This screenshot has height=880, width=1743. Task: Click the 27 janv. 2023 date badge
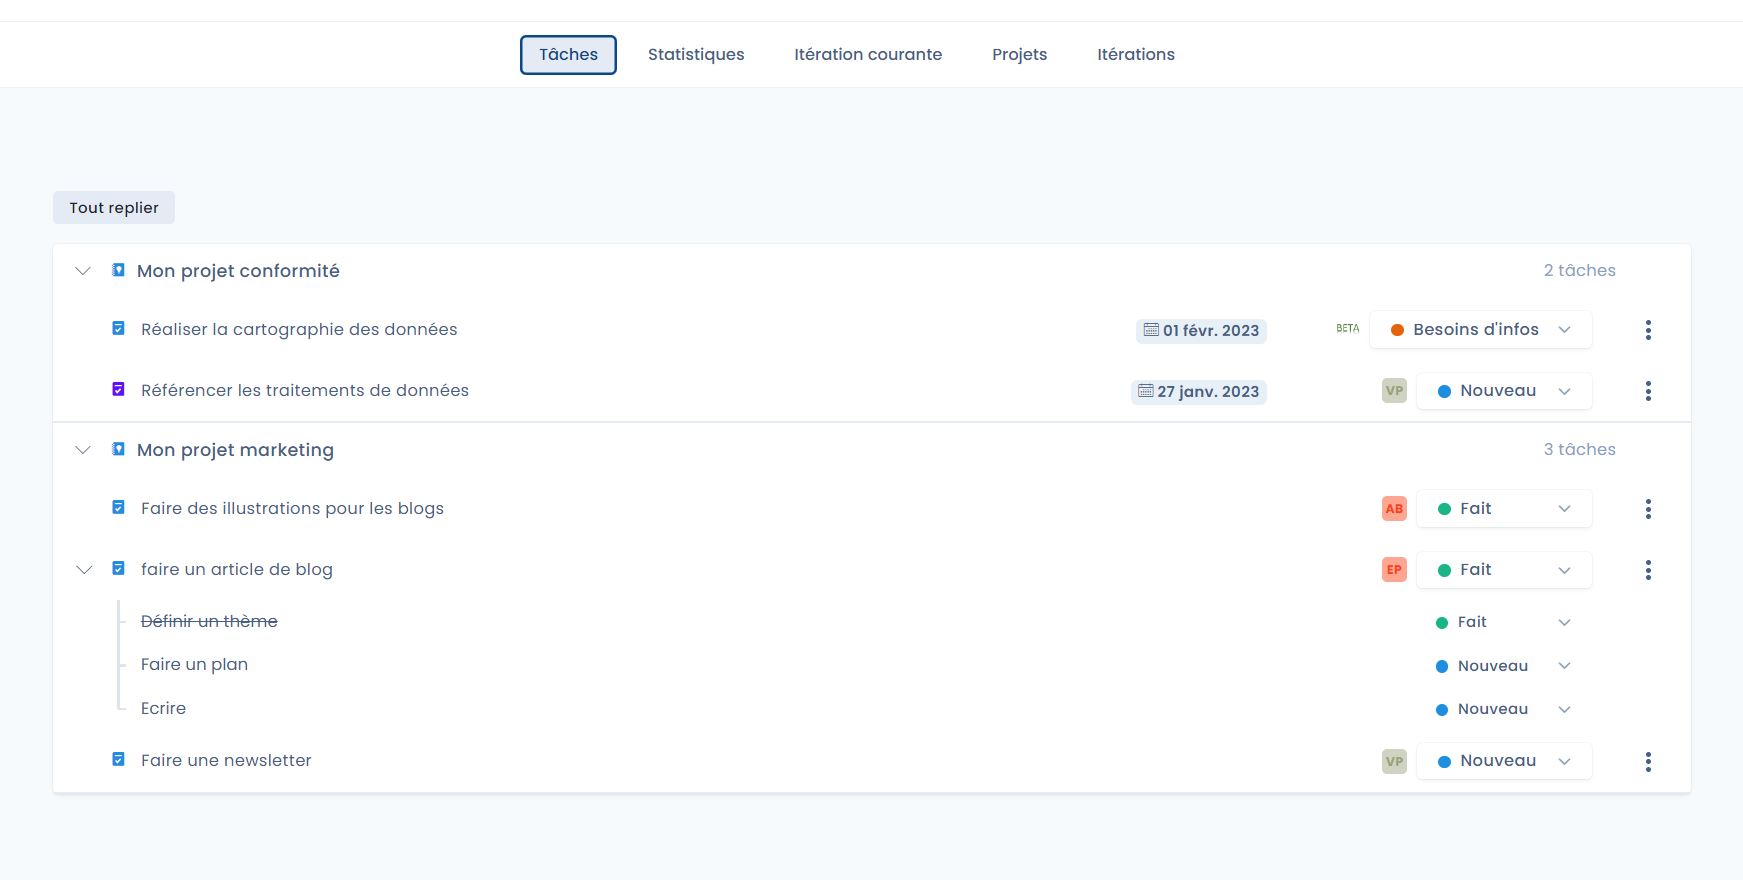pyautogui.click(x=1199, y=392)
